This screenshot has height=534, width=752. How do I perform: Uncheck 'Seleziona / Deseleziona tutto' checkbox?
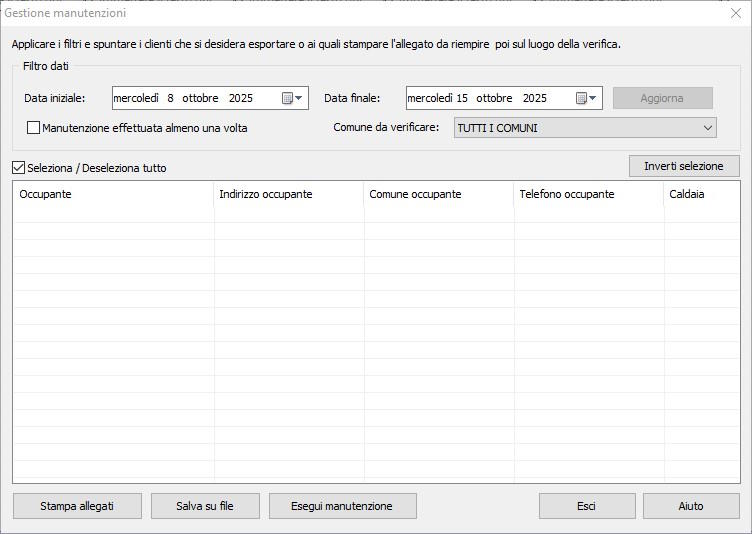19,168
